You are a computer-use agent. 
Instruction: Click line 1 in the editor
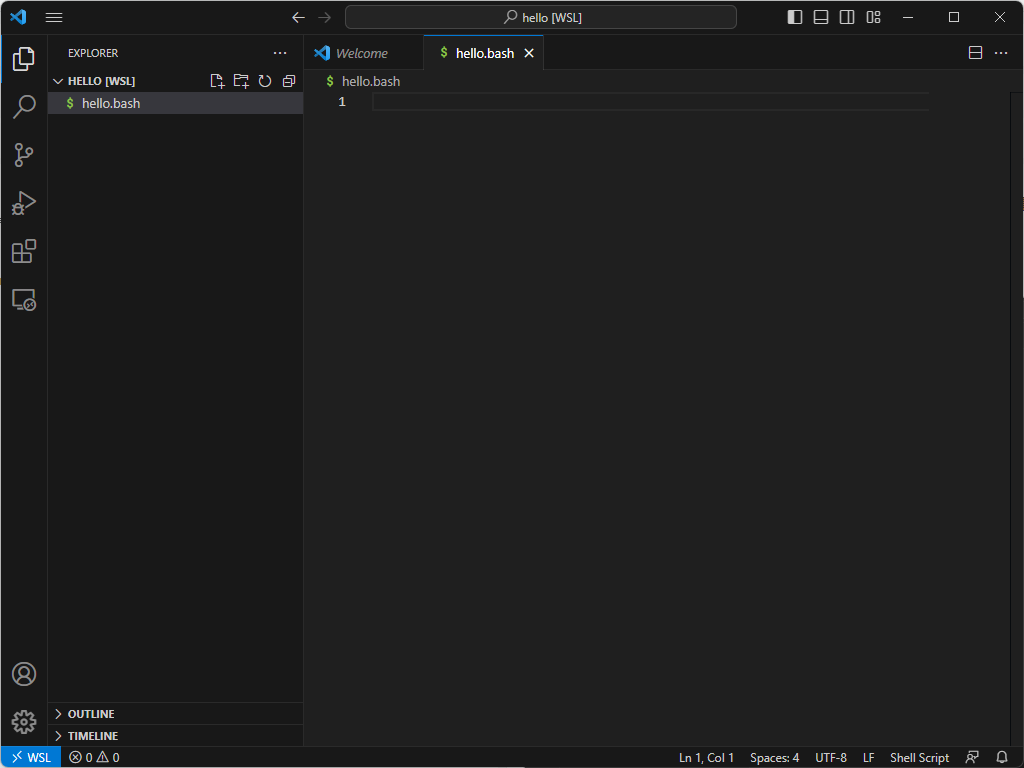coord(650,101)
